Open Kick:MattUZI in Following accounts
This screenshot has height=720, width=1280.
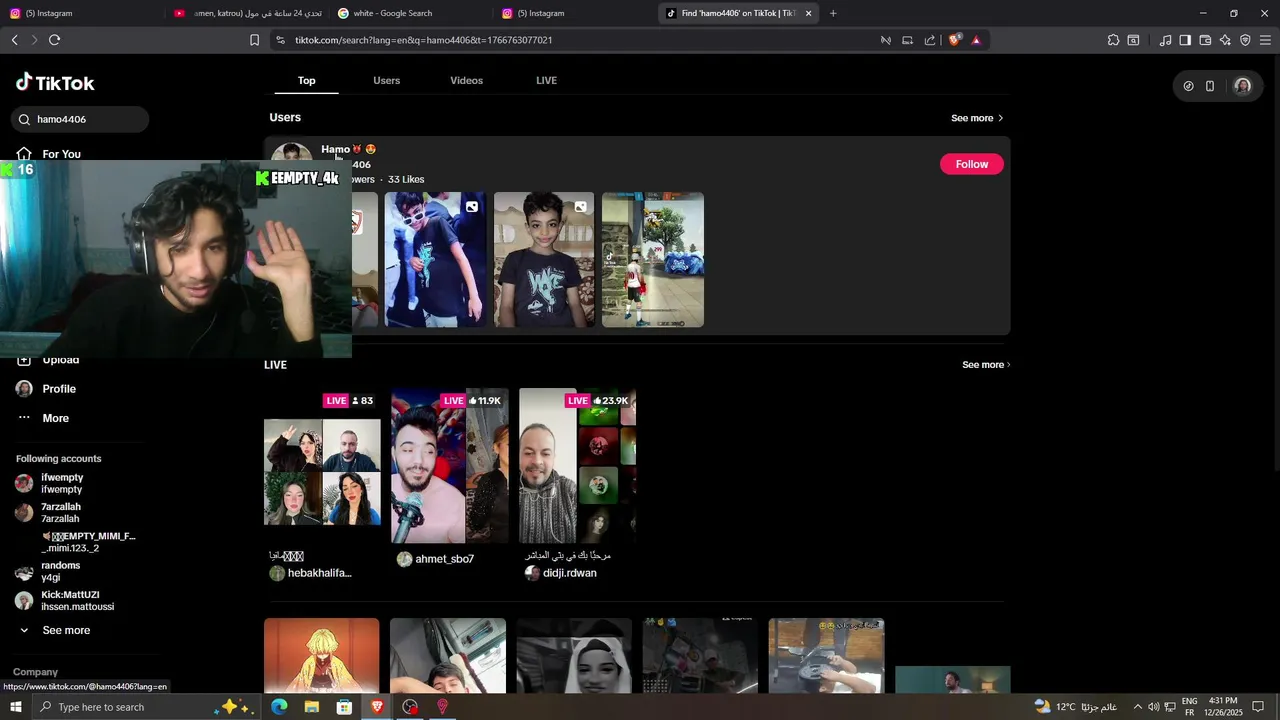[x=64, y=601]
